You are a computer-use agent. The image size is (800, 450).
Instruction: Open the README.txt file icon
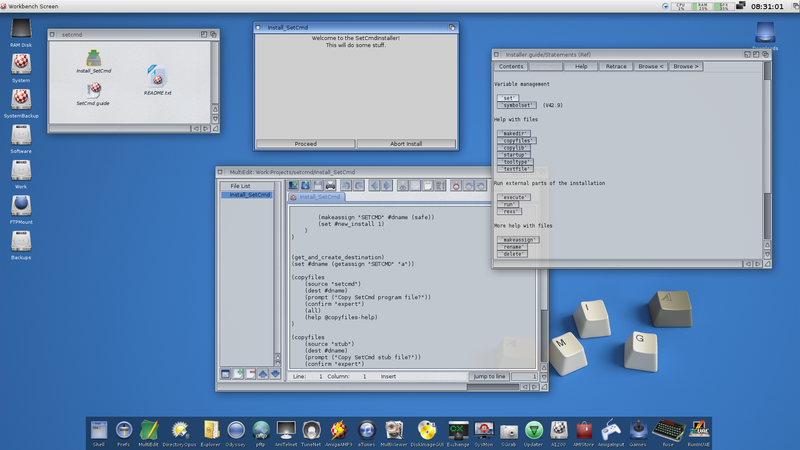click(x=157, y=78)
